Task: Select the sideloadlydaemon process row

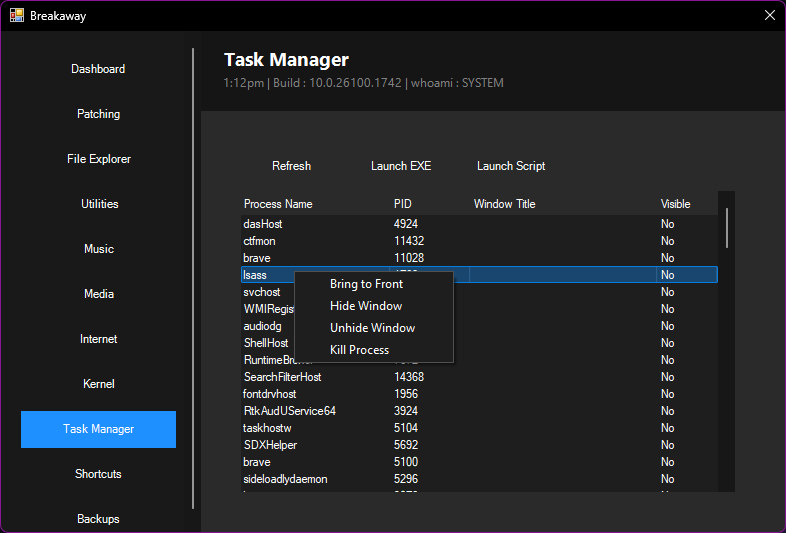Action: (479, 479)
